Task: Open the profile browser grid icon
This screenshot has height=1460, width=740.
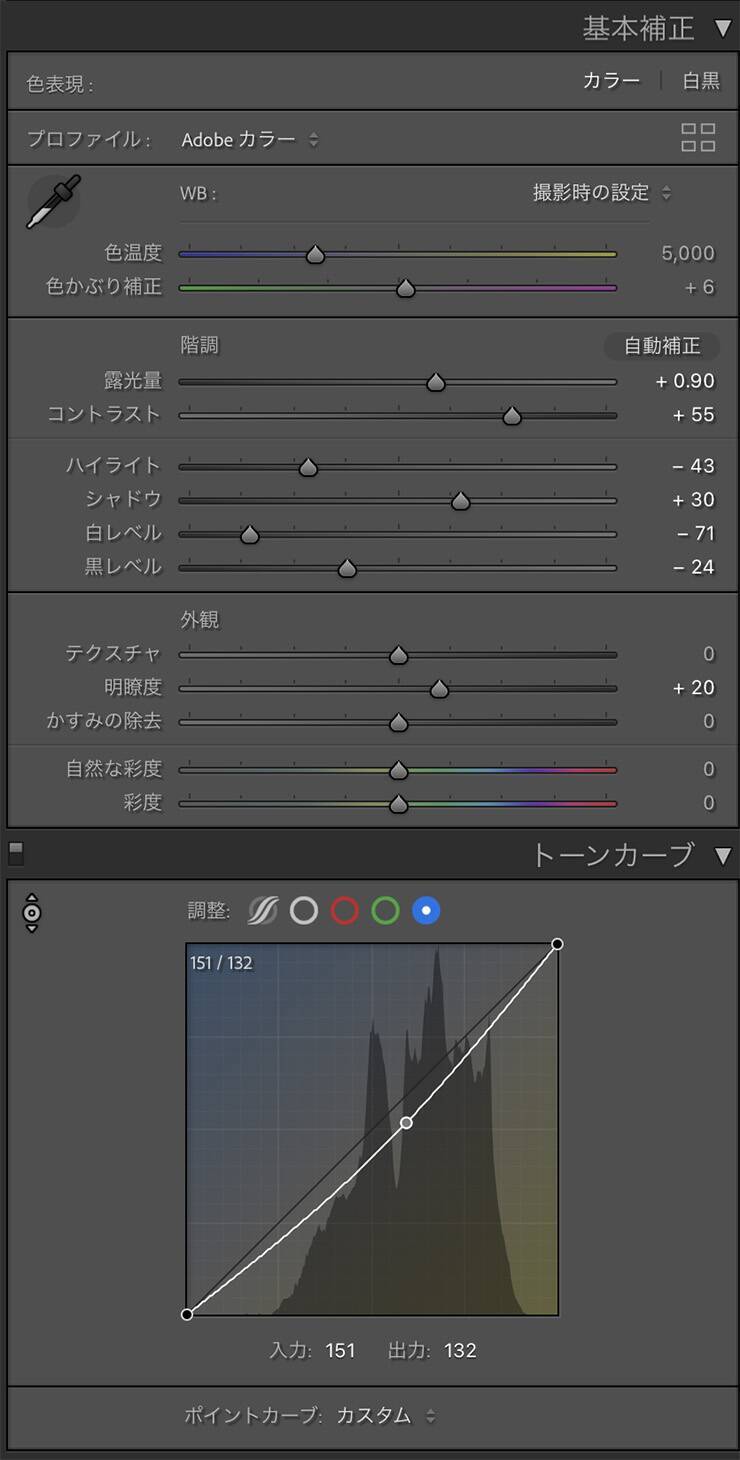Action: (698, 138)
